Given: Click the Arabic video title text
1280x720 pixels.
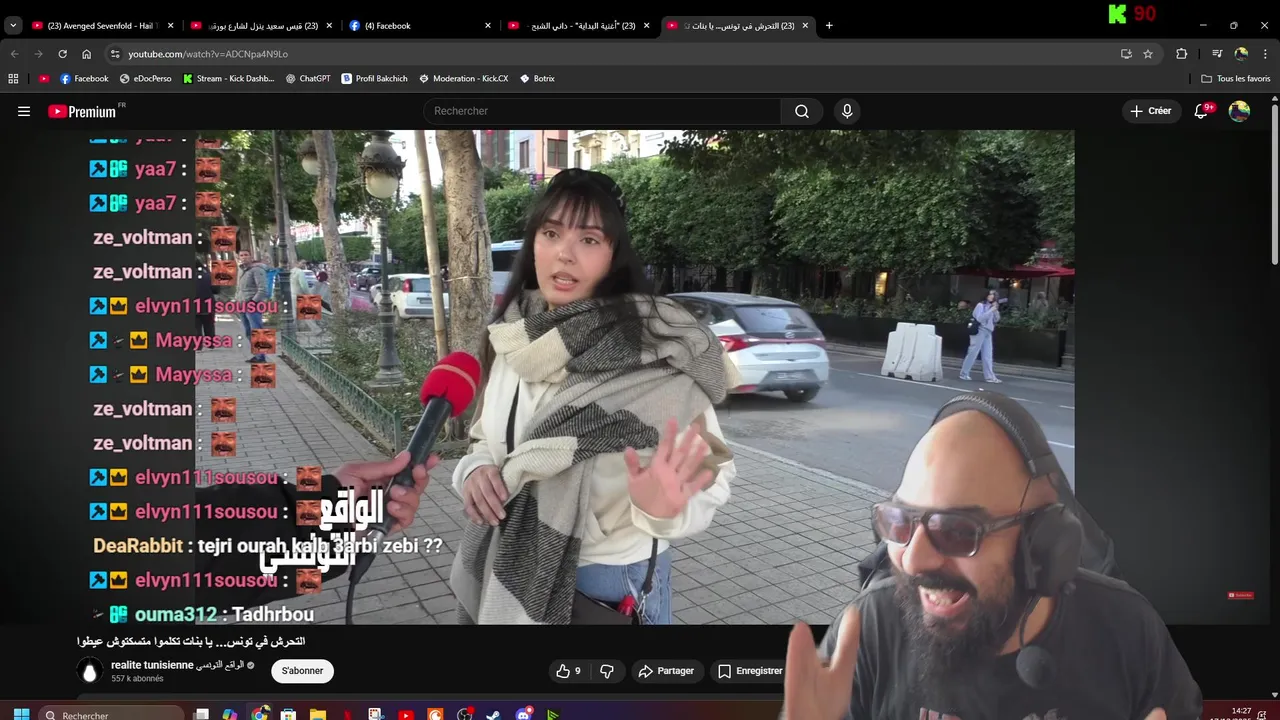Looking at the screenshot, I should [191, 641].
